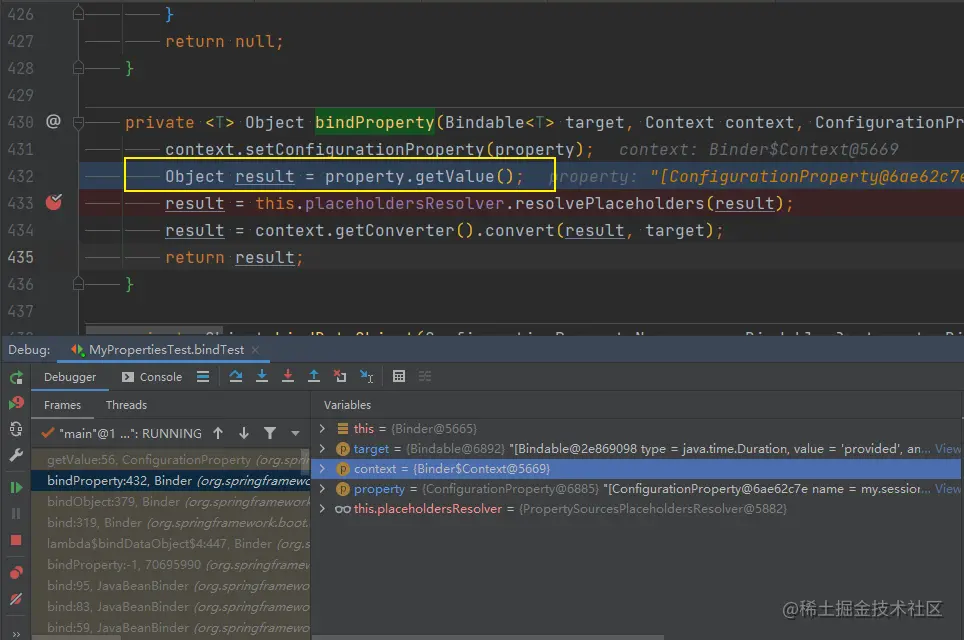Click the Trace Current Stream Chain icon

pos(425,376)
